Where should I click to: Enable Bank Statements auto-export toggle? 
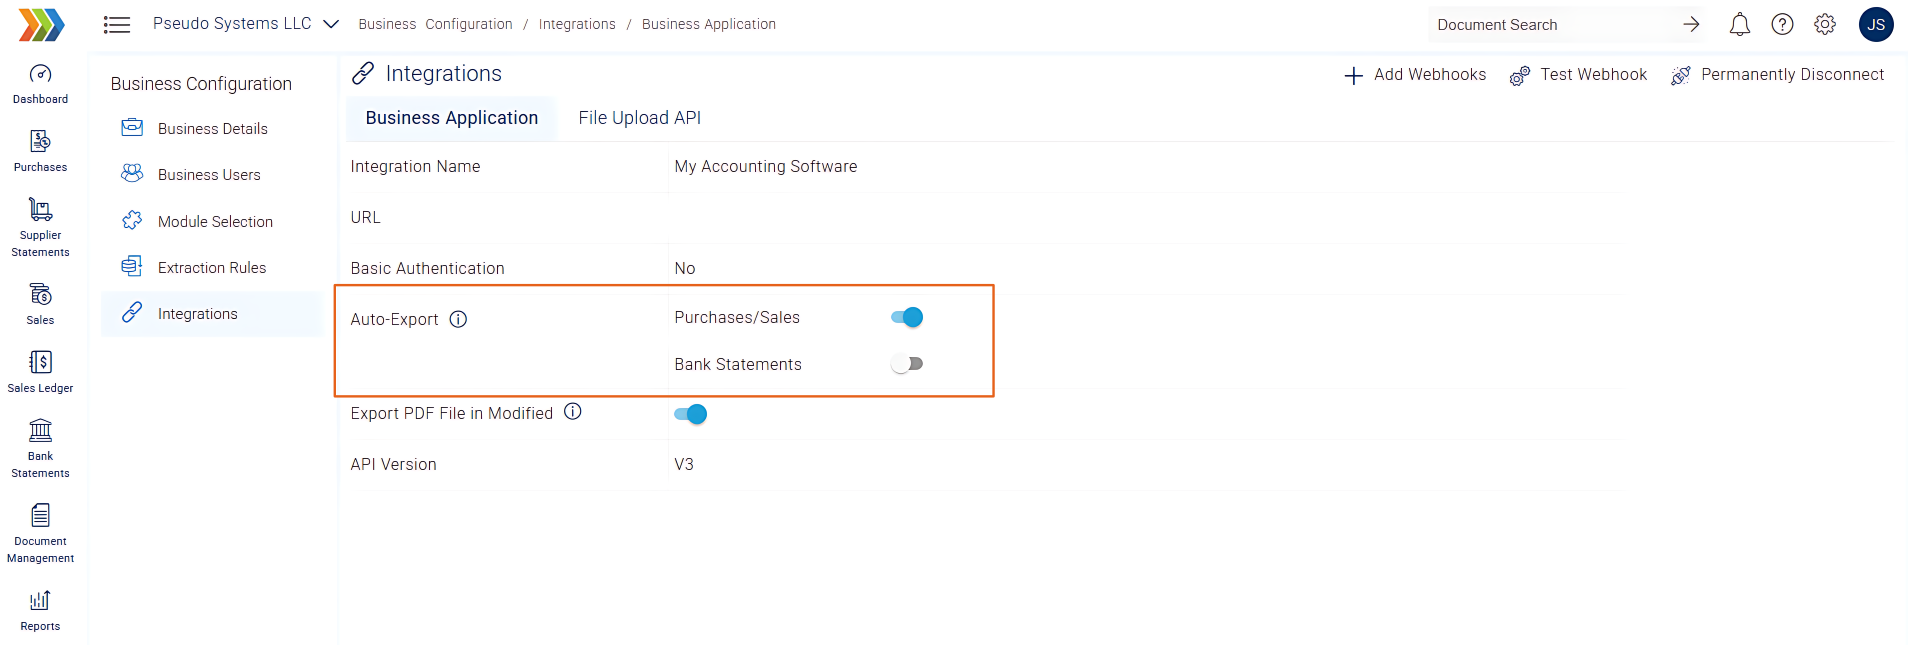point(907,364)
